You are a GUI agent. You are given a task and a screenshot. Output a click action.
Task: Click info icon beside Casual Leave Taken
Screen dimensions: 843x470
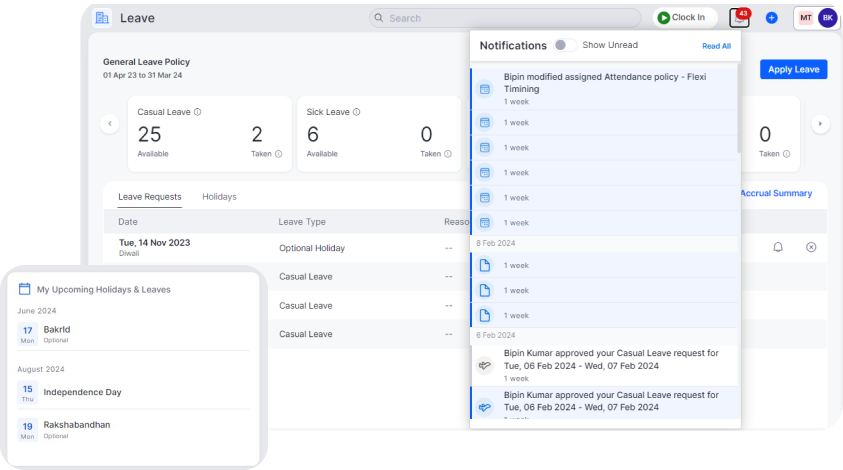(278, 154)
